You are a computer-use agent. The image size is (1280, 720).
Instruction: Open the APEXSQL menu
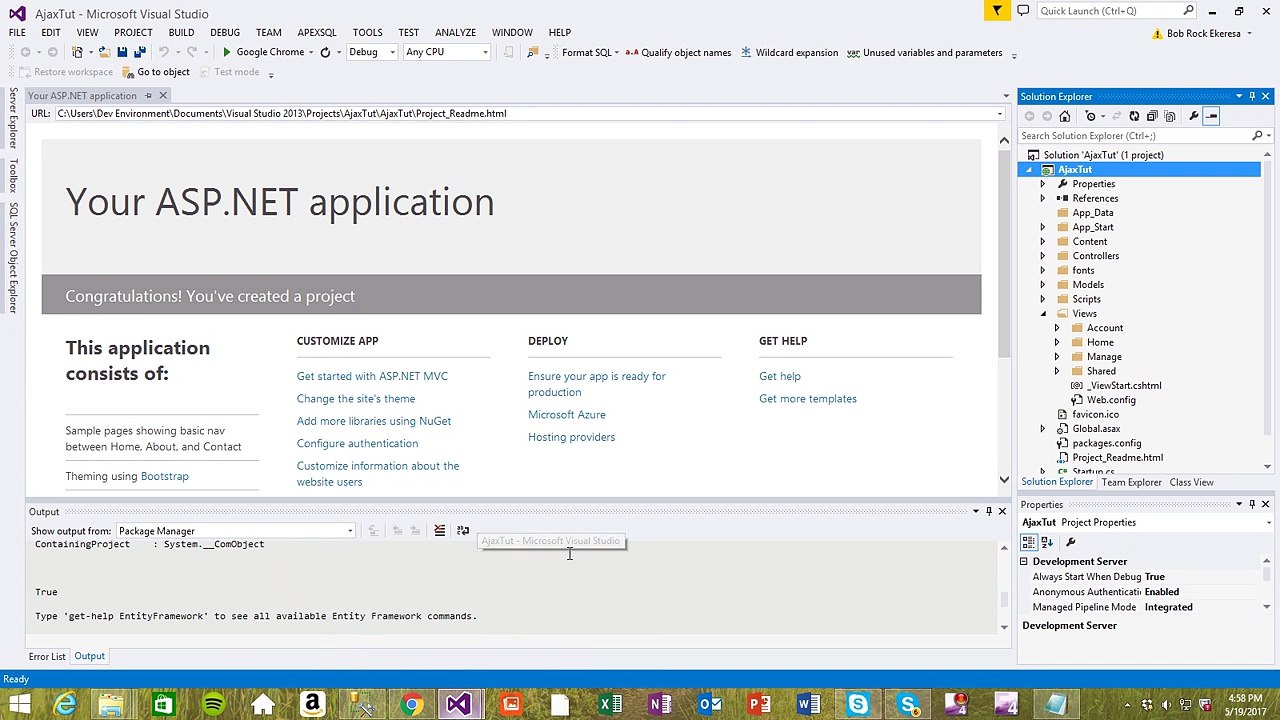pyautogui.click(x=317, y=33)
